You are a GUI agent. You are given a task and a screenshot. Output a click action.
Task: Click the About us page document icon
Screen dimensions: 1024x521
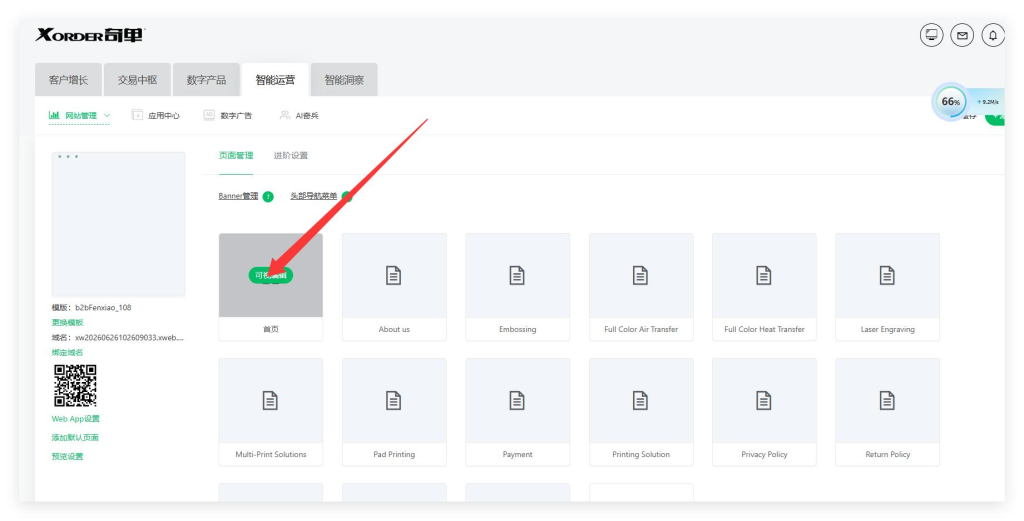(393, 276)
